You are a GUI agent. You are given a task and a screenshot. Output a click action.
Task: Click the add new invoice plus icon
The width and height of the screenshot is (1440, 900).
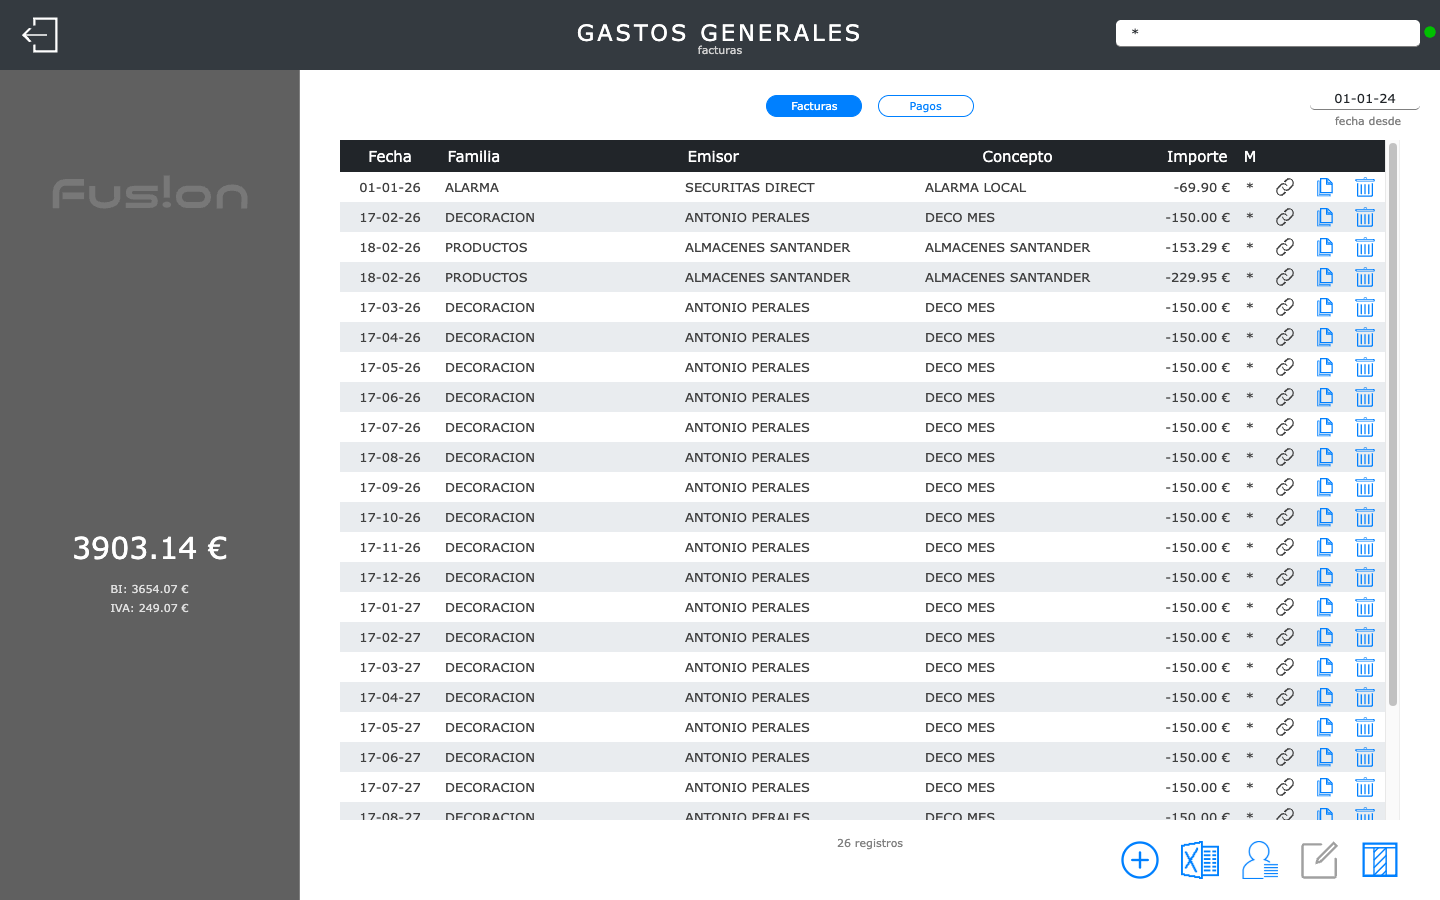[x=1140, y=860]
